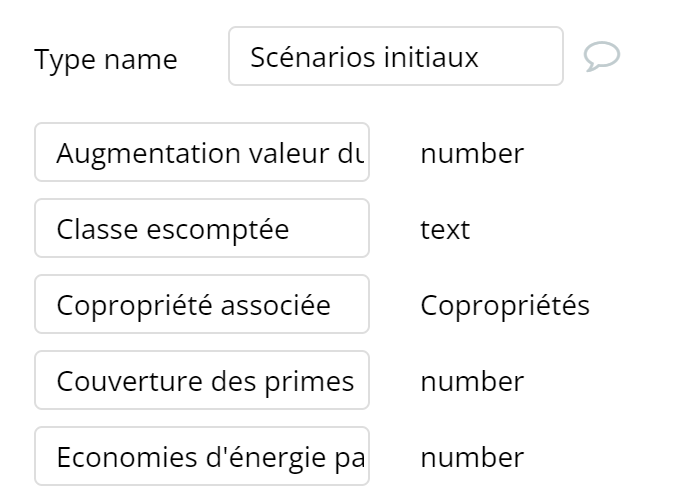This screenshot has width=677, height=496.
Task: Rename the field linked to Copropriétés
Action: 202,305
